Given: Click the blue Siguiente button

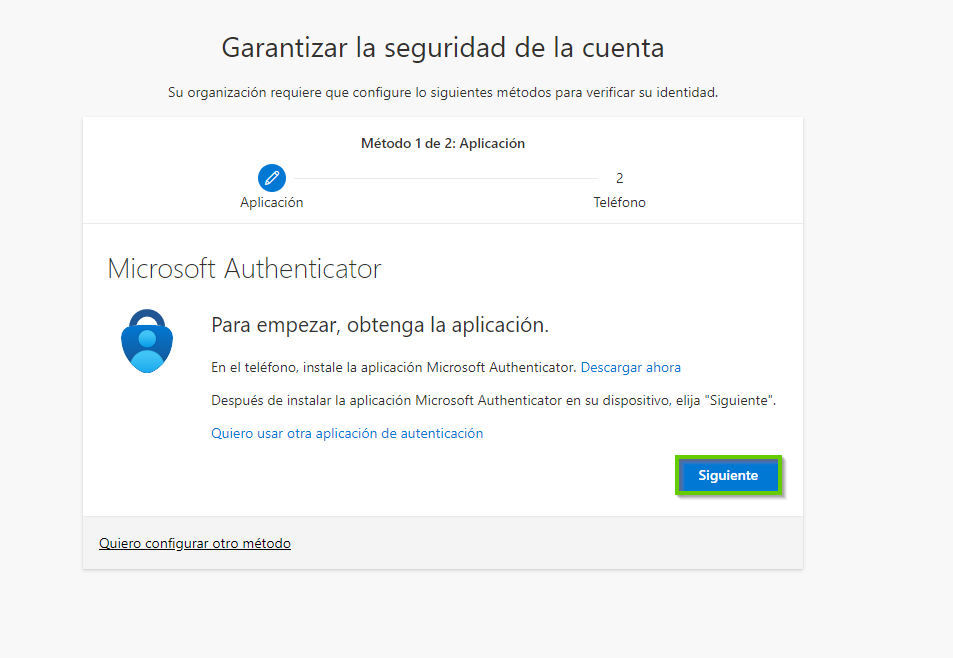Looking at the screenshot, I should (x=728, y=475).
